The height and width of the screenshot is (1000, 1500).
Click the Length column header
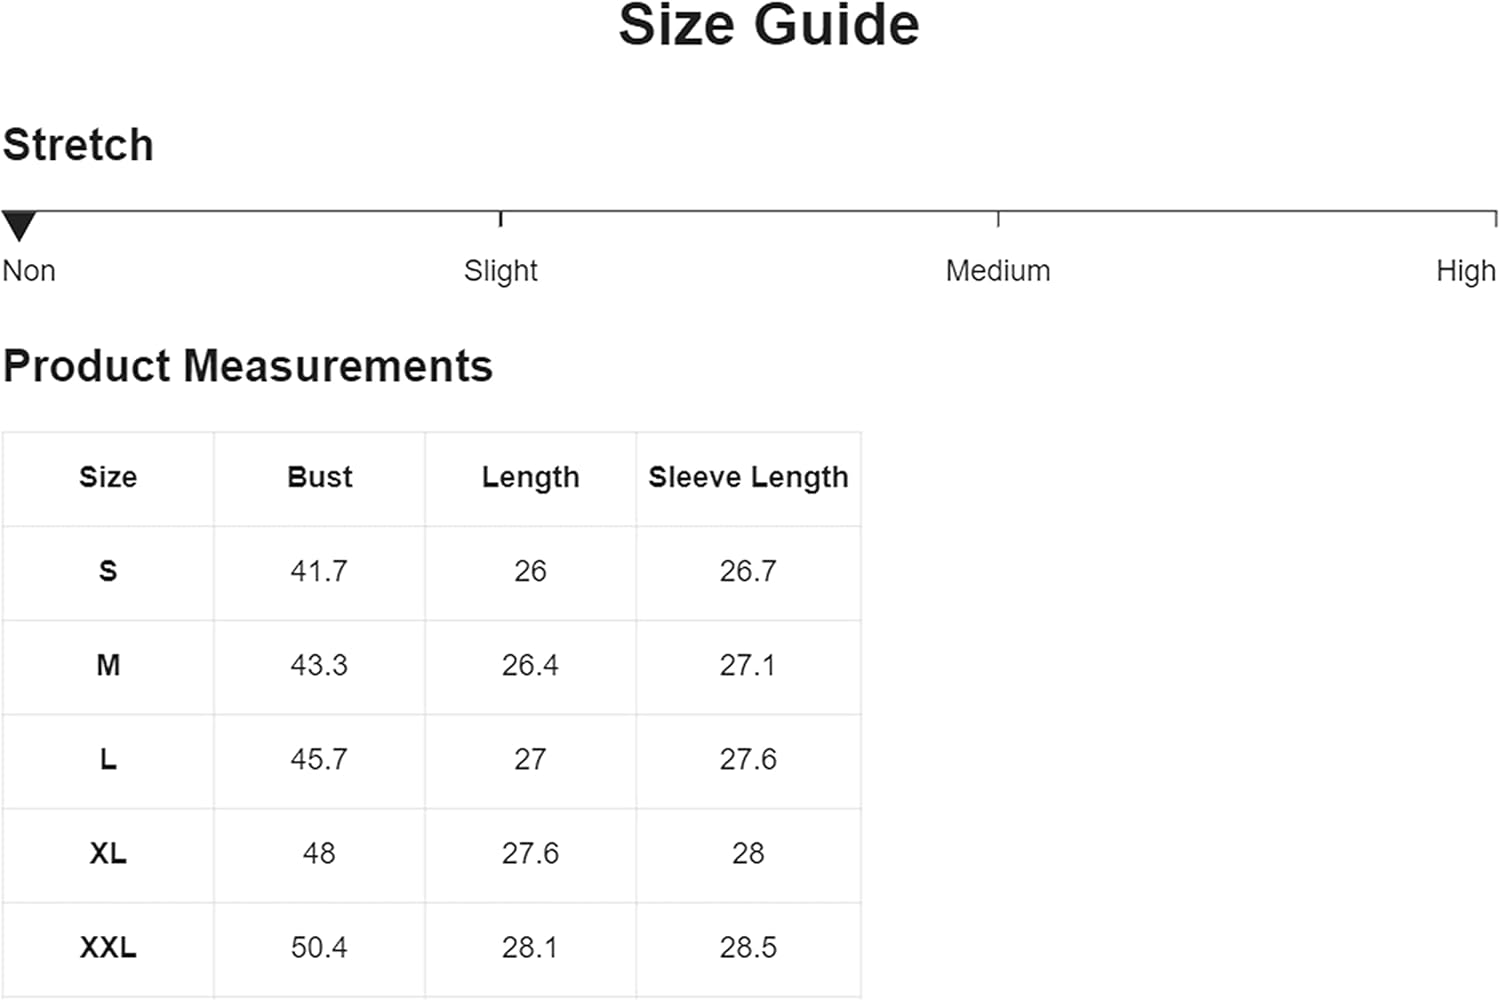pyautogui.click(x=530, y=478)
